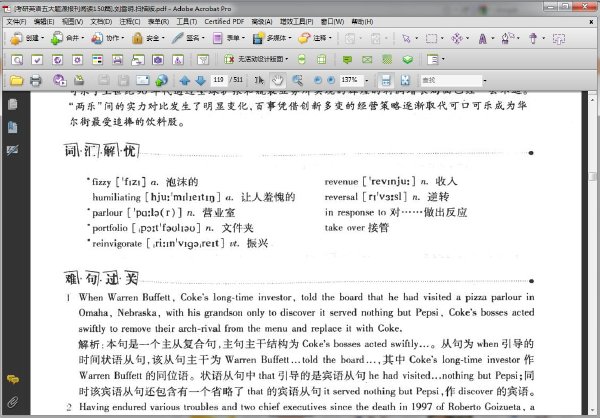Screen dimensions: 600x418
Task: Select the dashed rectangle marquee tool
Action: 432,38
